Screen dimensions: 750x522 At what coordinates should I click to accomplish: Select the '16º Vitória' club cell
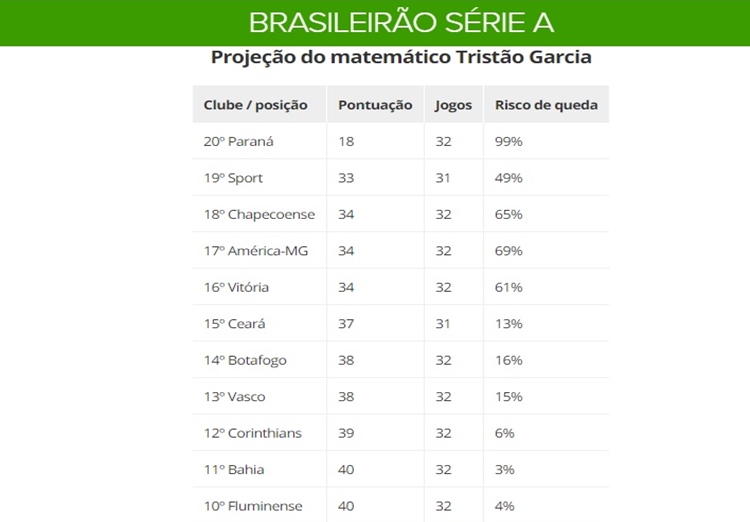click(x=236, y=287)
